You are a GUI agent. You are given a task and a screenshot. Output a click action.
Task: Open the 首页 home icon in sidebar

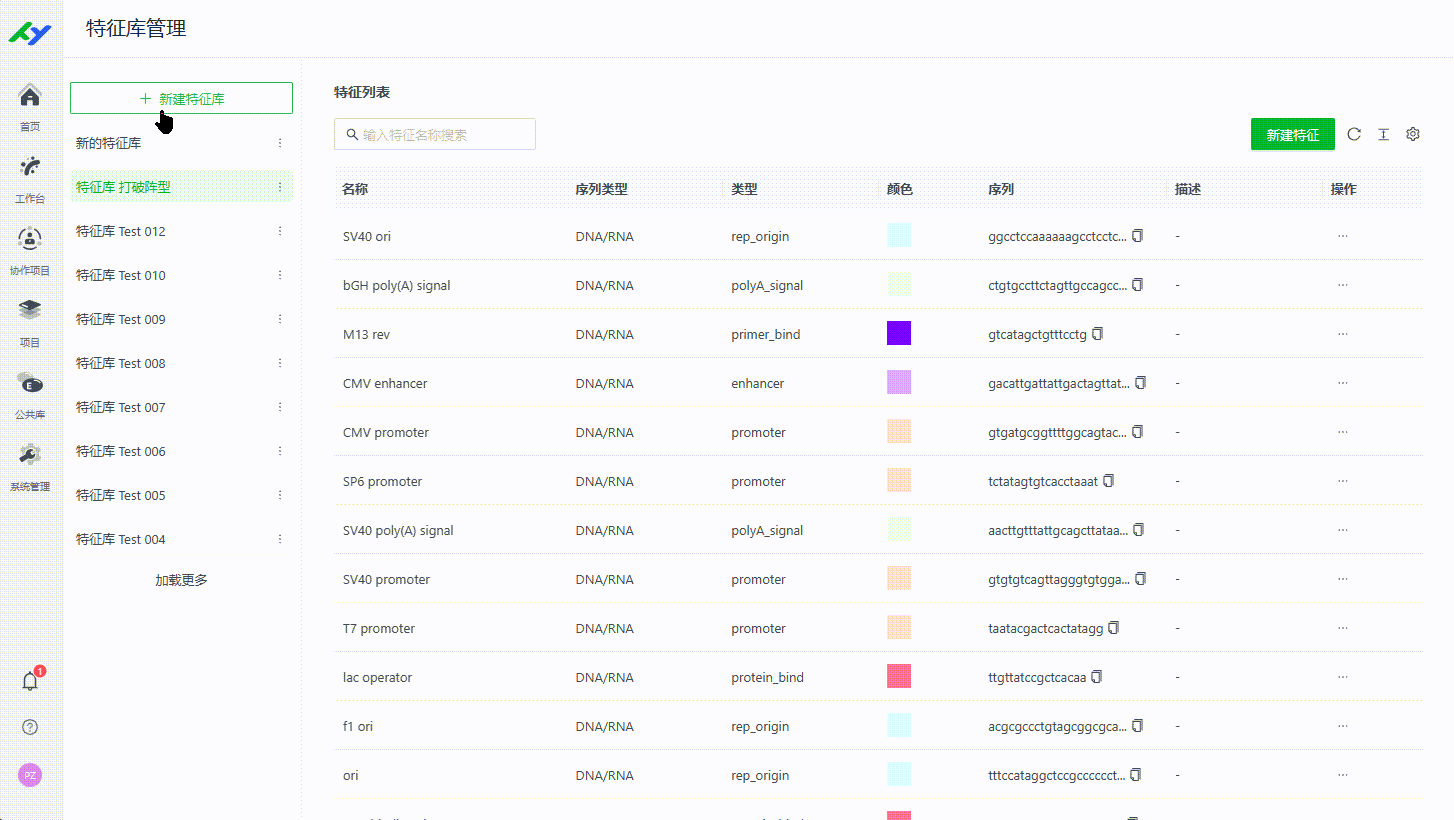[30, 97]
